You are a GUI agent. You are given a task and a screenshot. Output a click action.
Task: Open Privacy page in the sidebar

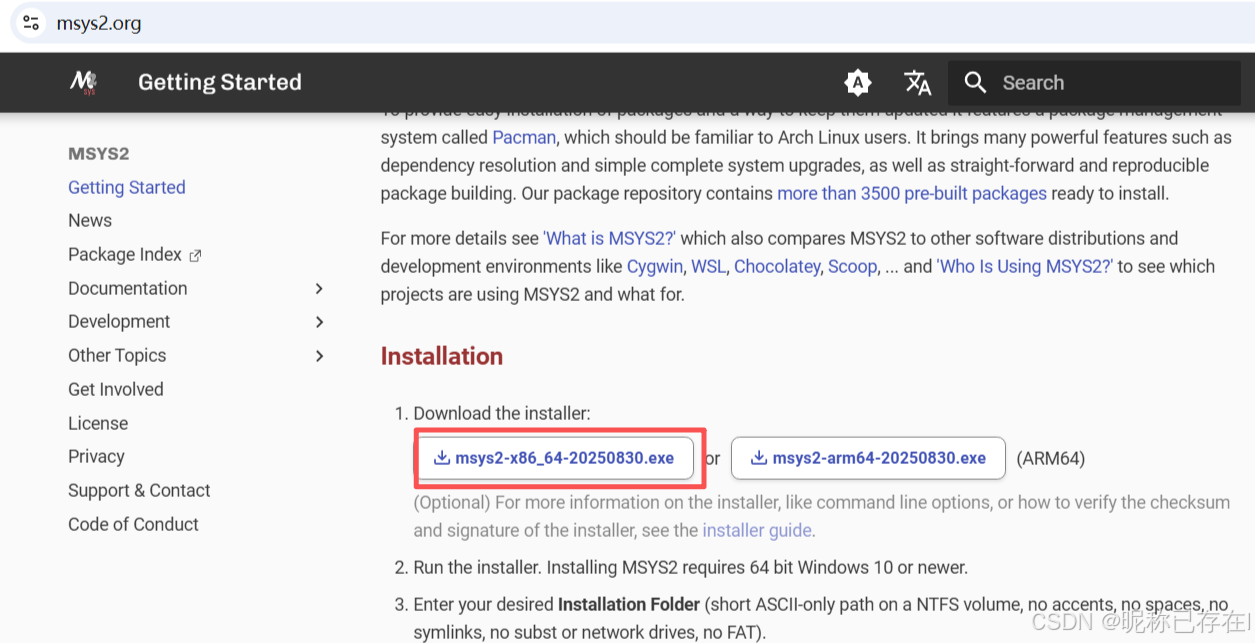(96, 456)
